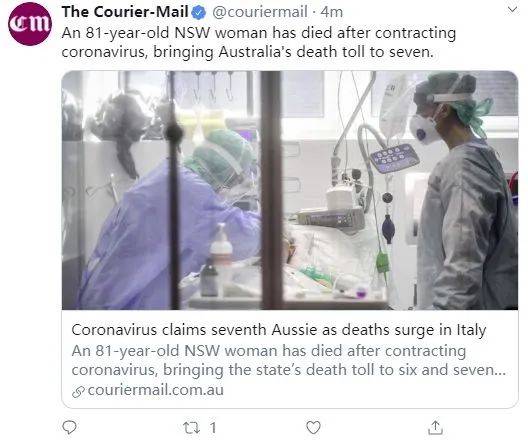Click the tweet text about NSW woman
Viewport: 528px width, 440px height.
259,42
